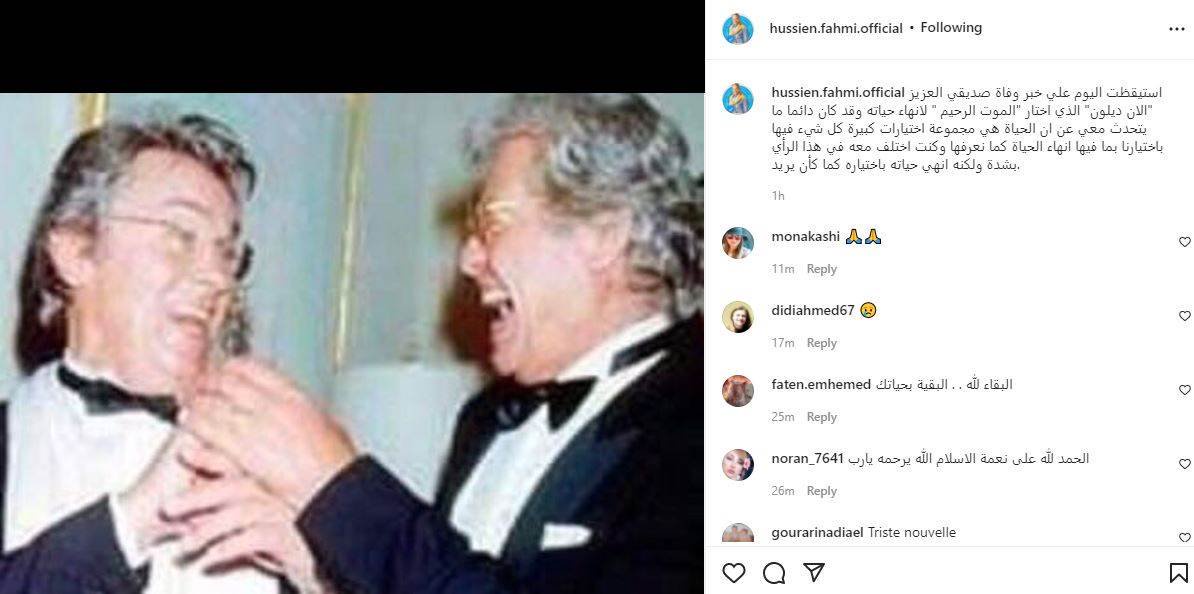Like faten.emhemed's comment heart

[1184, 390]
